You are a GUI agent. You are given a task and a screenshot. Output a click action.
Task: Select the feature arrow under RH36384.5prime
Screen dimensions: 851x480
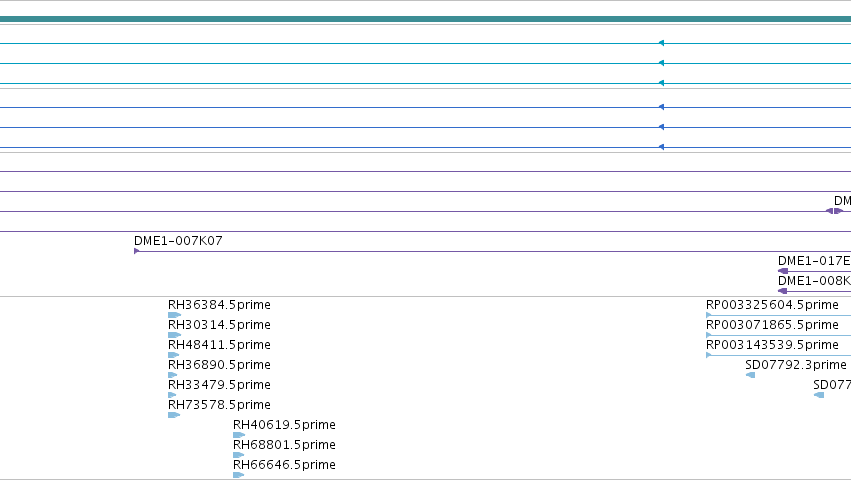tap(174, 315)
